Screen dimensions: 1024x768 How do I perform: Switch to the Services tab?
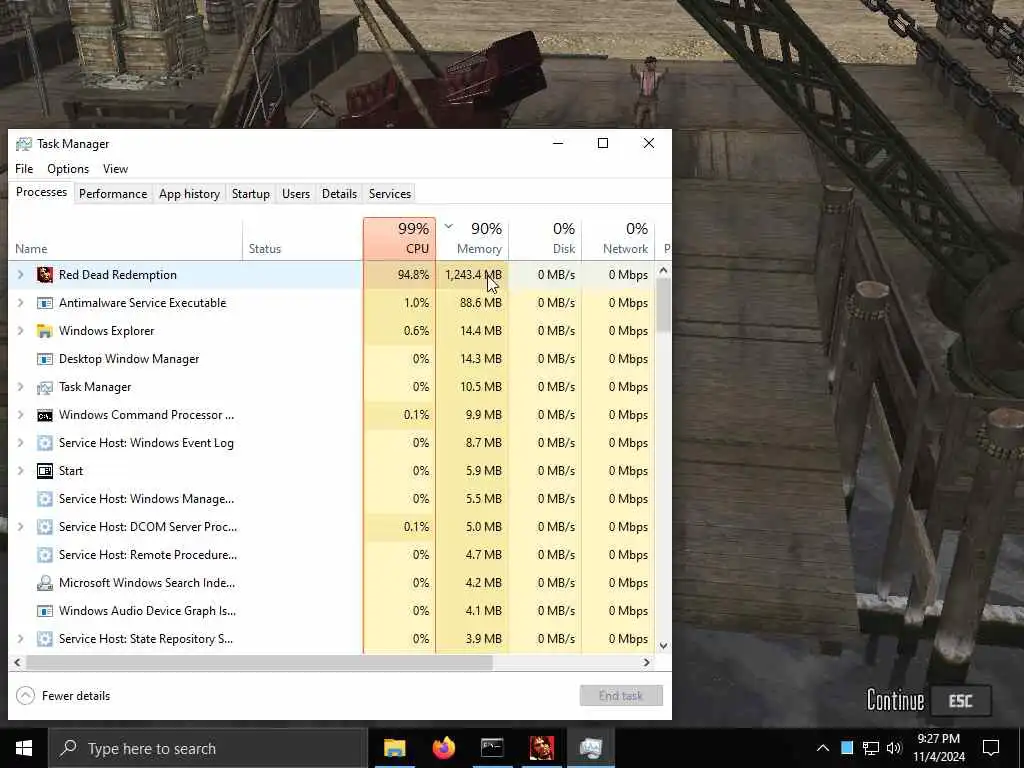click(x=390, y=194)
